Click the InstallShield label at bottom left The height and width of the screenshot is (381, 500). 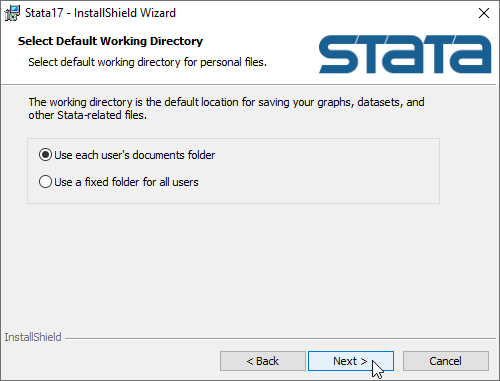click(33, 337)
